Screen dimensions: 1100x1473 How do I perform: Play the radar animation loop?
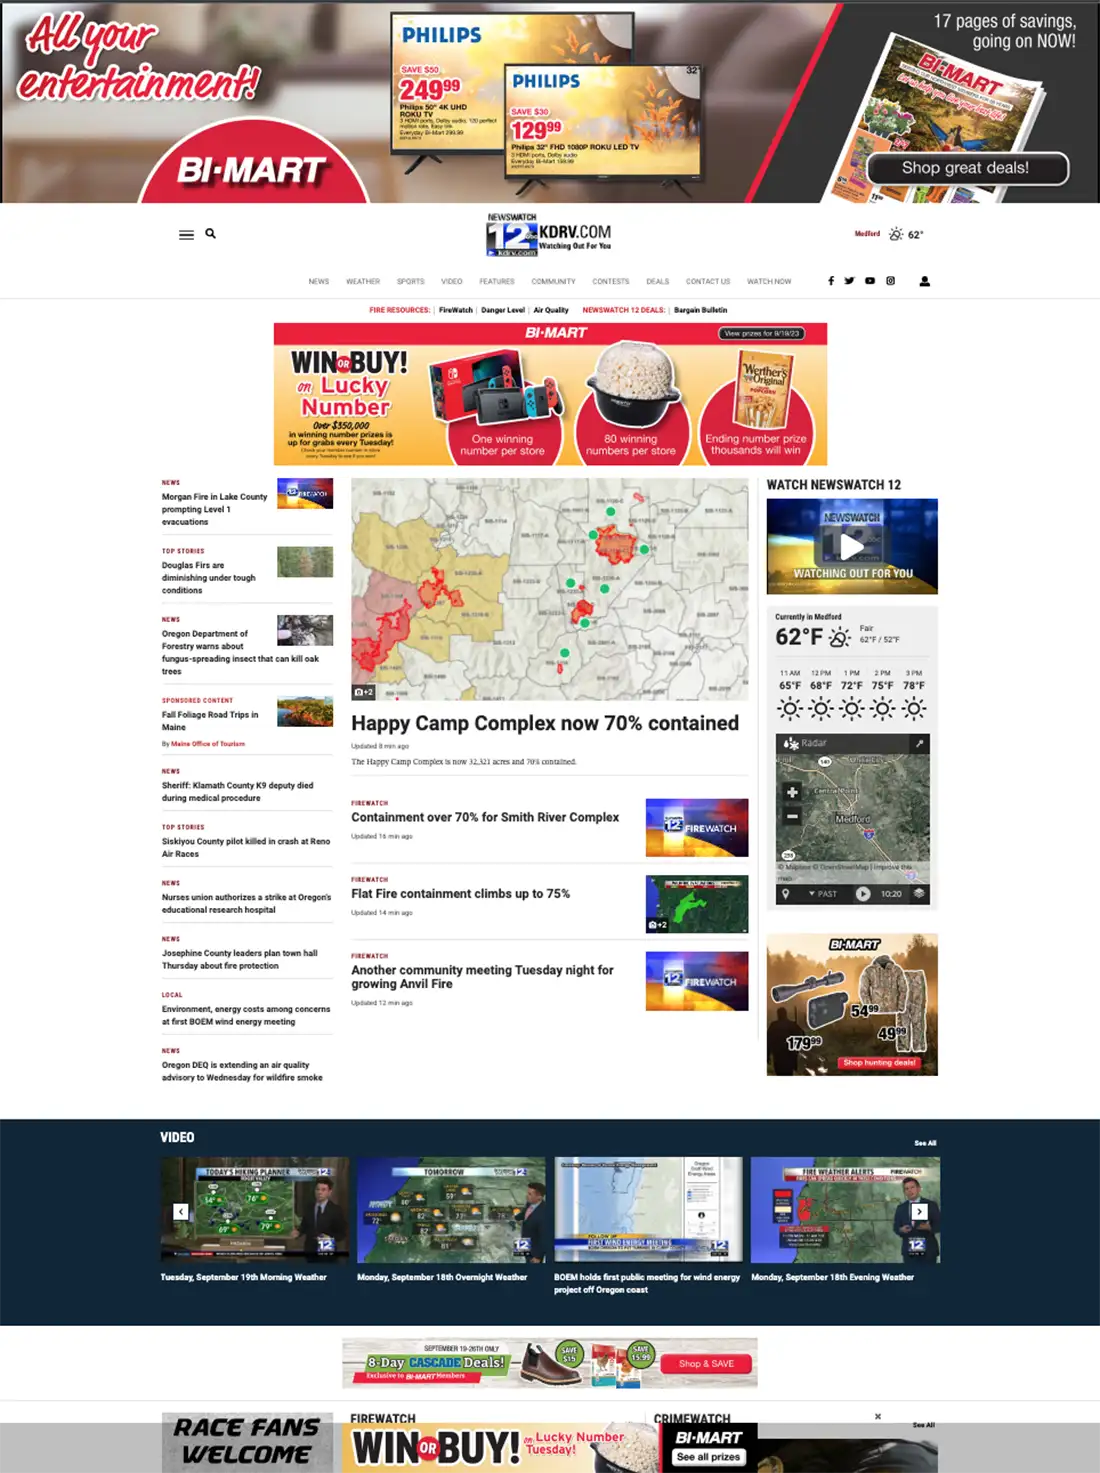pyautogui.click(x=863, y=894)
